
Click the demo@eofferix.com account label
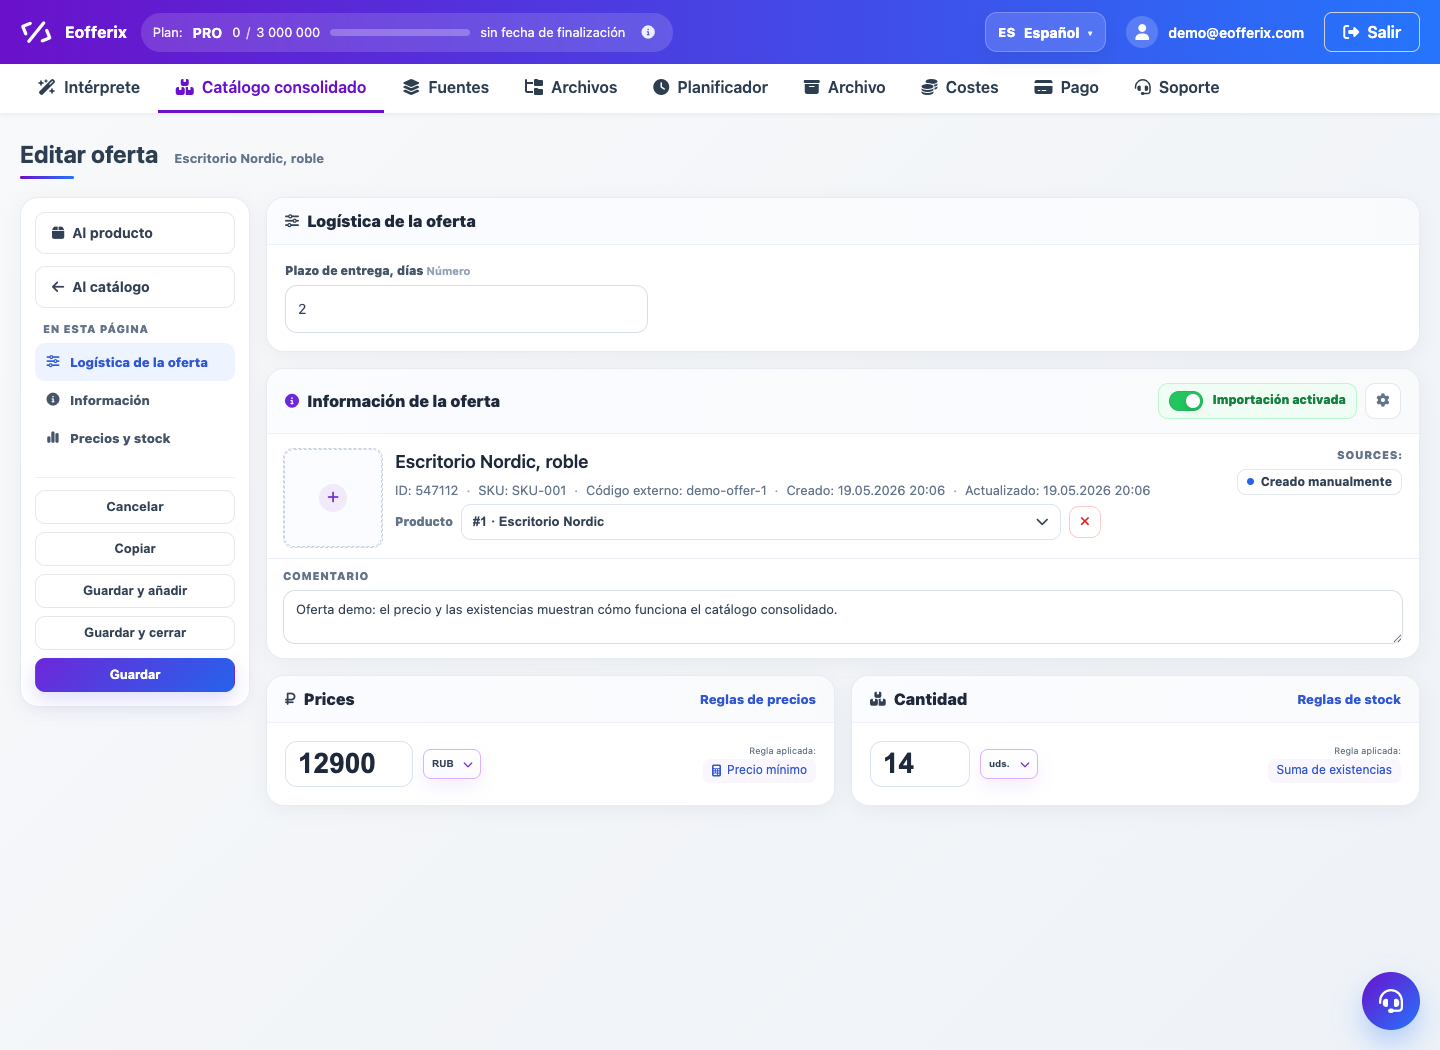pos(1236,32)
